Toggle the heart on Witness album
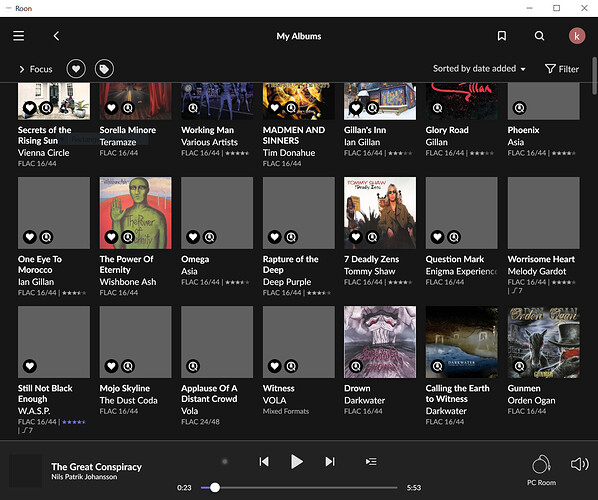Screen dimensions: 598x500 [x=275, y=366]
